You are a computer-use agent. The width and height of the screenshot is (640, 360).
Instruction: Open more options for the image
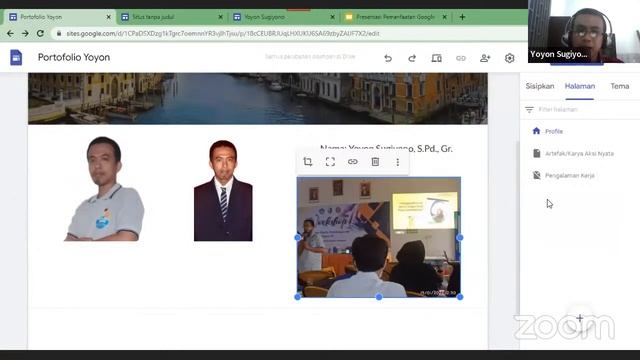click(x=398, y=162)
